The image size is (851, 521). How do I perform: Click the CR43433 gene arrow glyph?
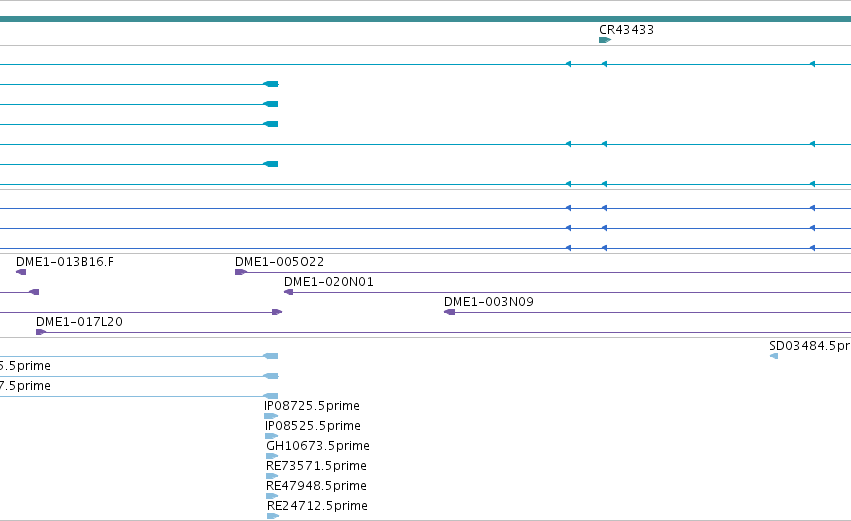605,40
